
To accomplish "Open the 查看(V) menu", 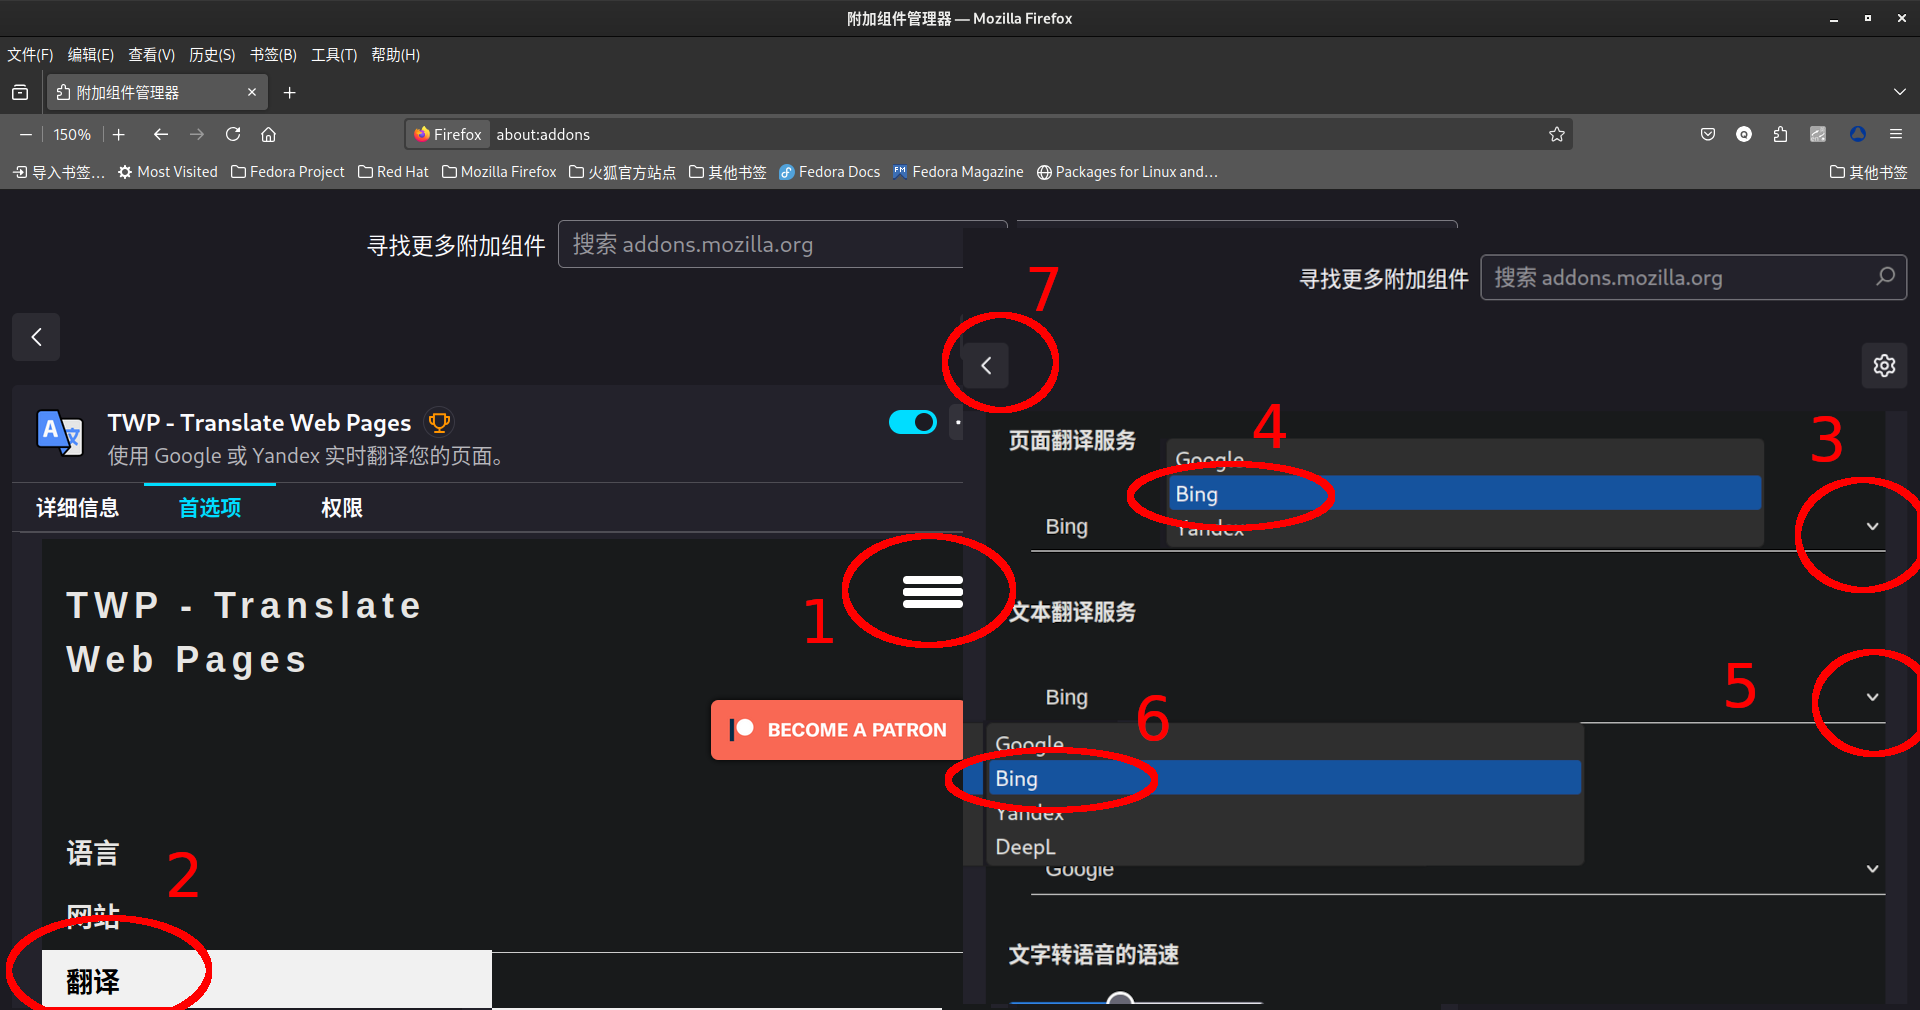I will pyautogui.click(x=151, y=55).
